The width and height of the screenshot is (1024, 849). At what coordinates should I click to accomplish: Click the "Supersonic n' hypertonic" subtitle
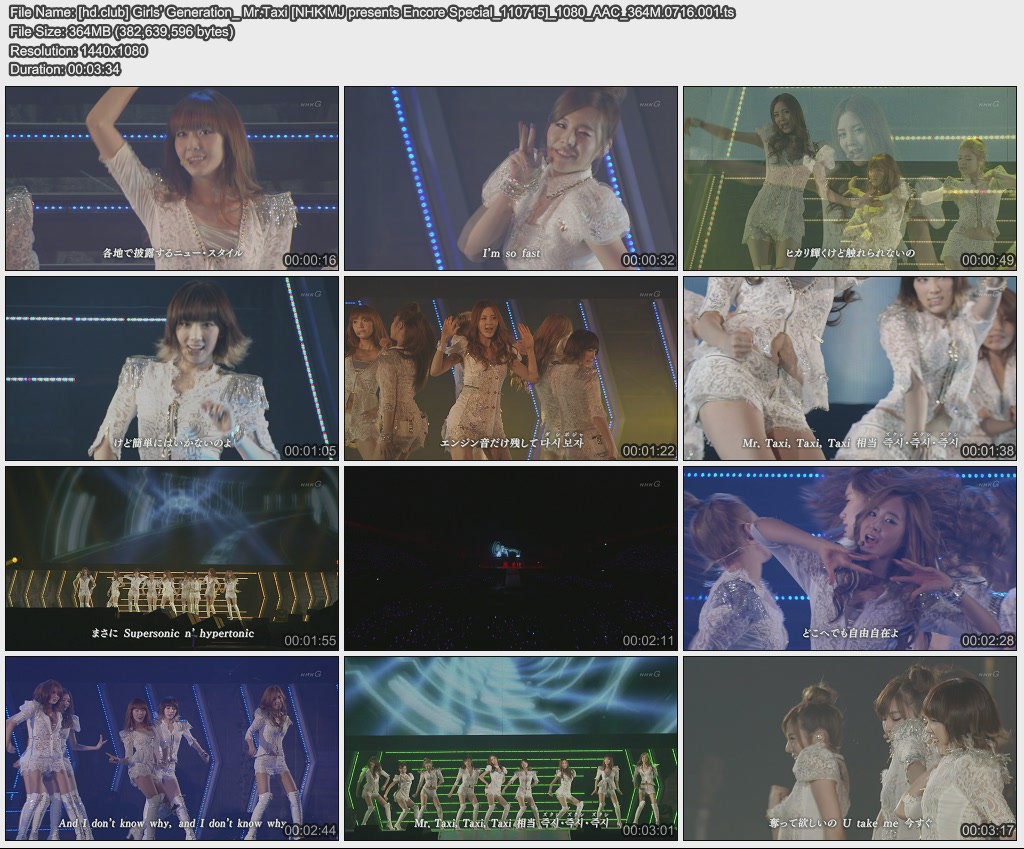point(189,633)
